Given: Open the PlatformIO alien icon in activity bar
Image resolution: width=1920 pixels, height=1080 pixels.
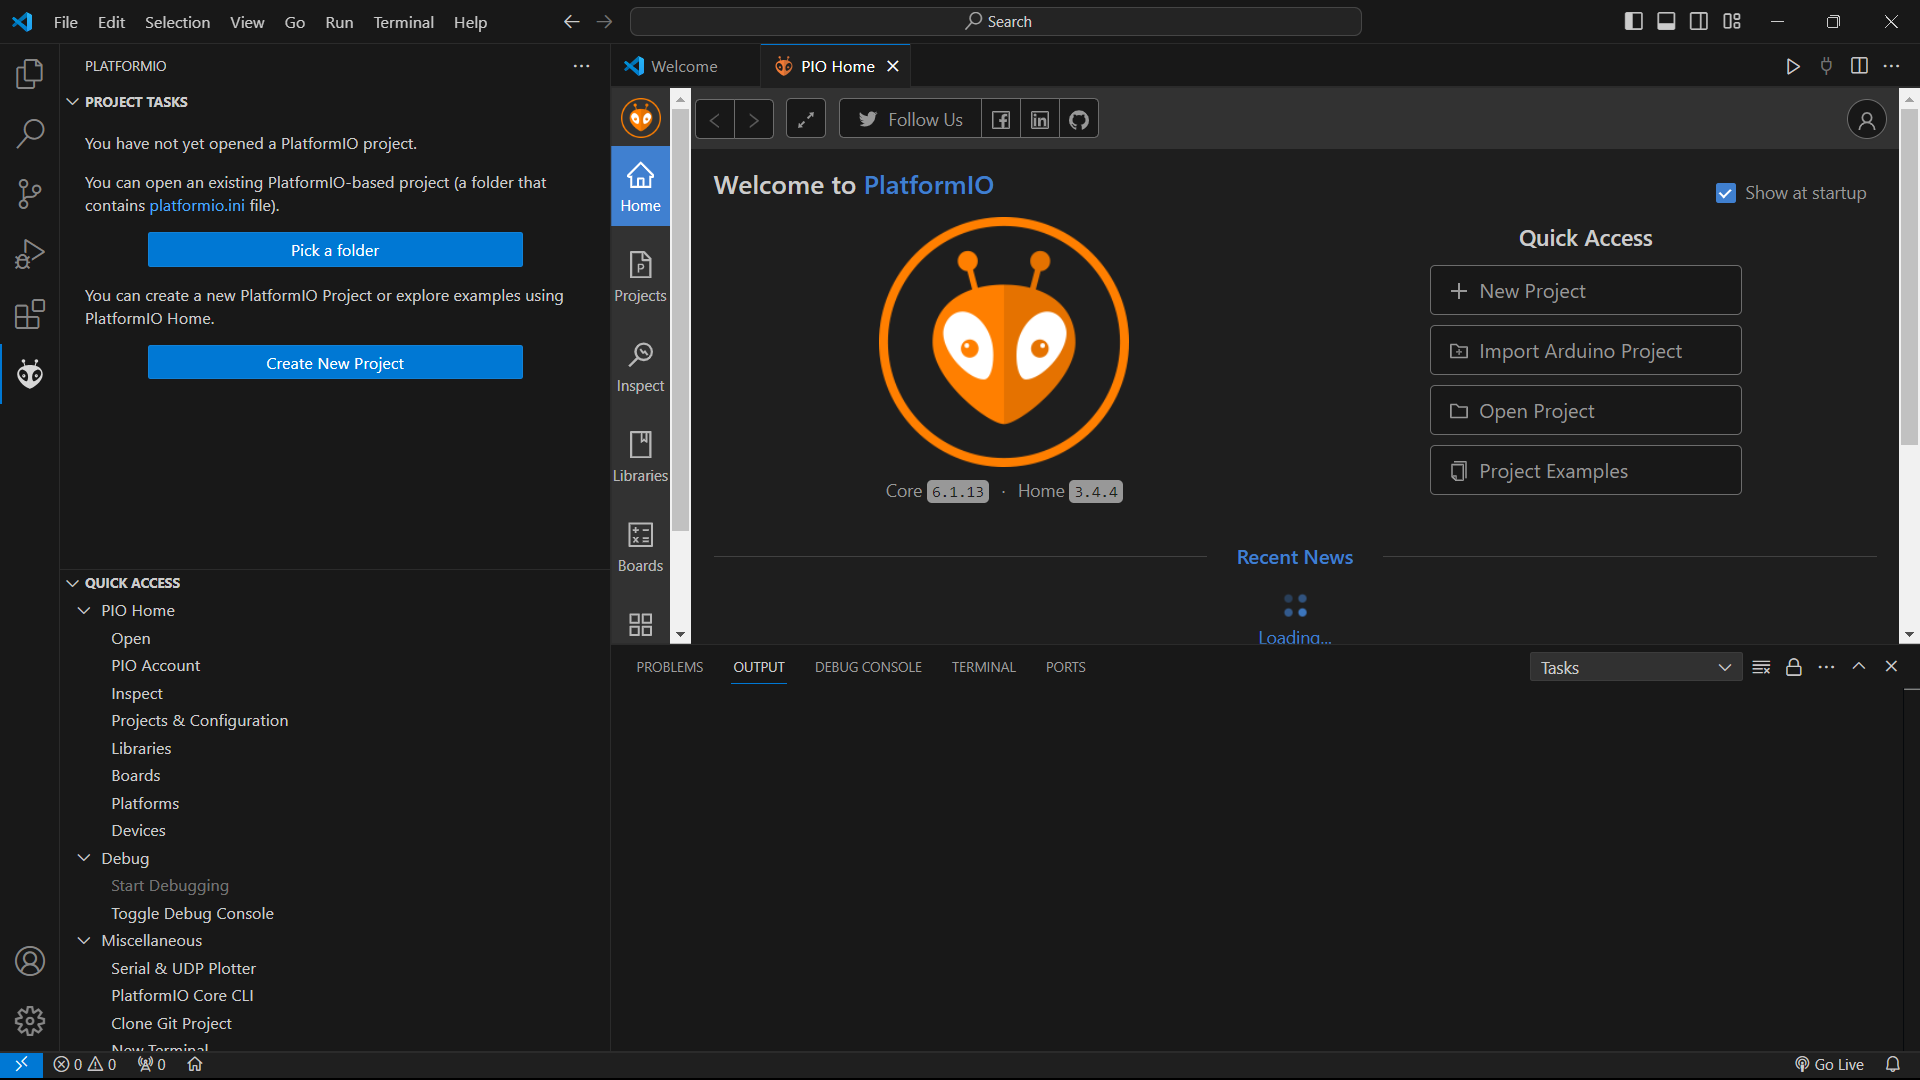Looking at the screenshot, I should pyautogui.click(x=30, y=374).
